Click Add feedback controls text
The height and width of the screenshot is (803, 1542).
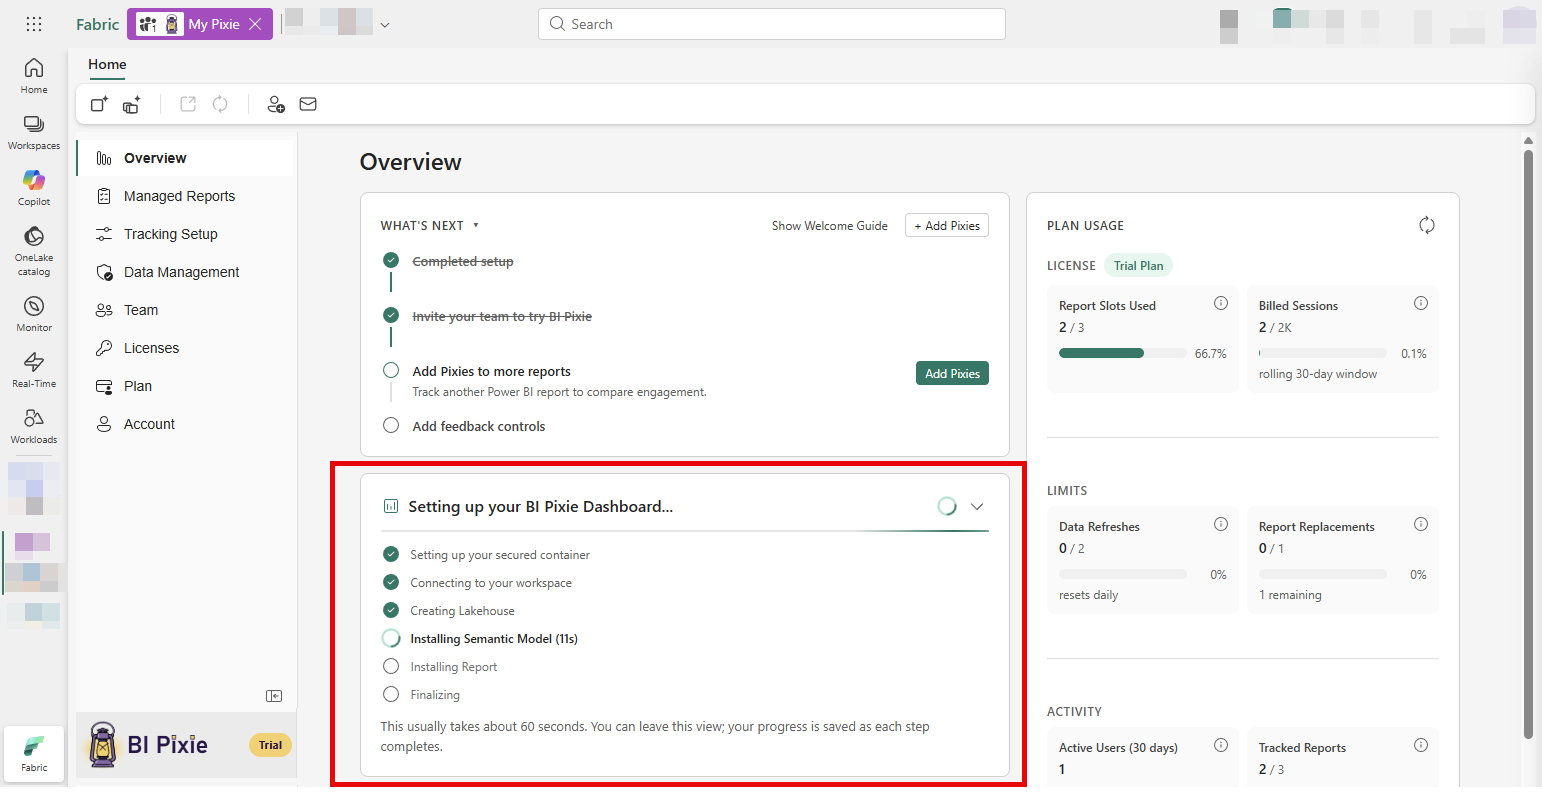tap(479, 426)
